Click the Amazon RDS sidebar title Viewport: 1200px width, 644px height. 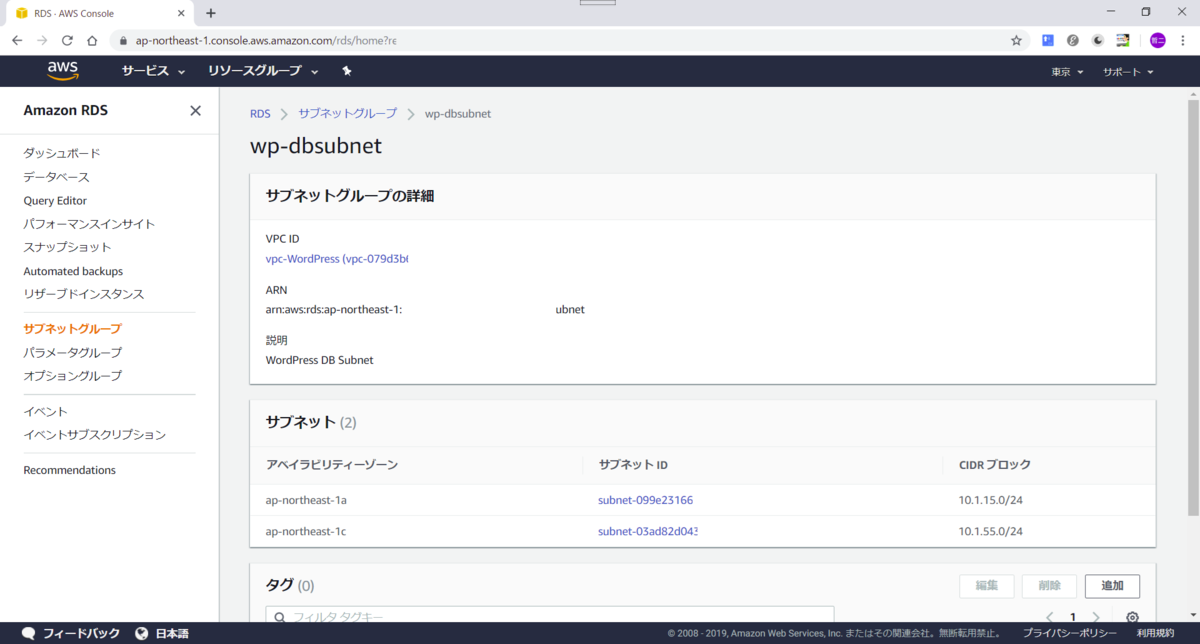click(x=66, y=111)
